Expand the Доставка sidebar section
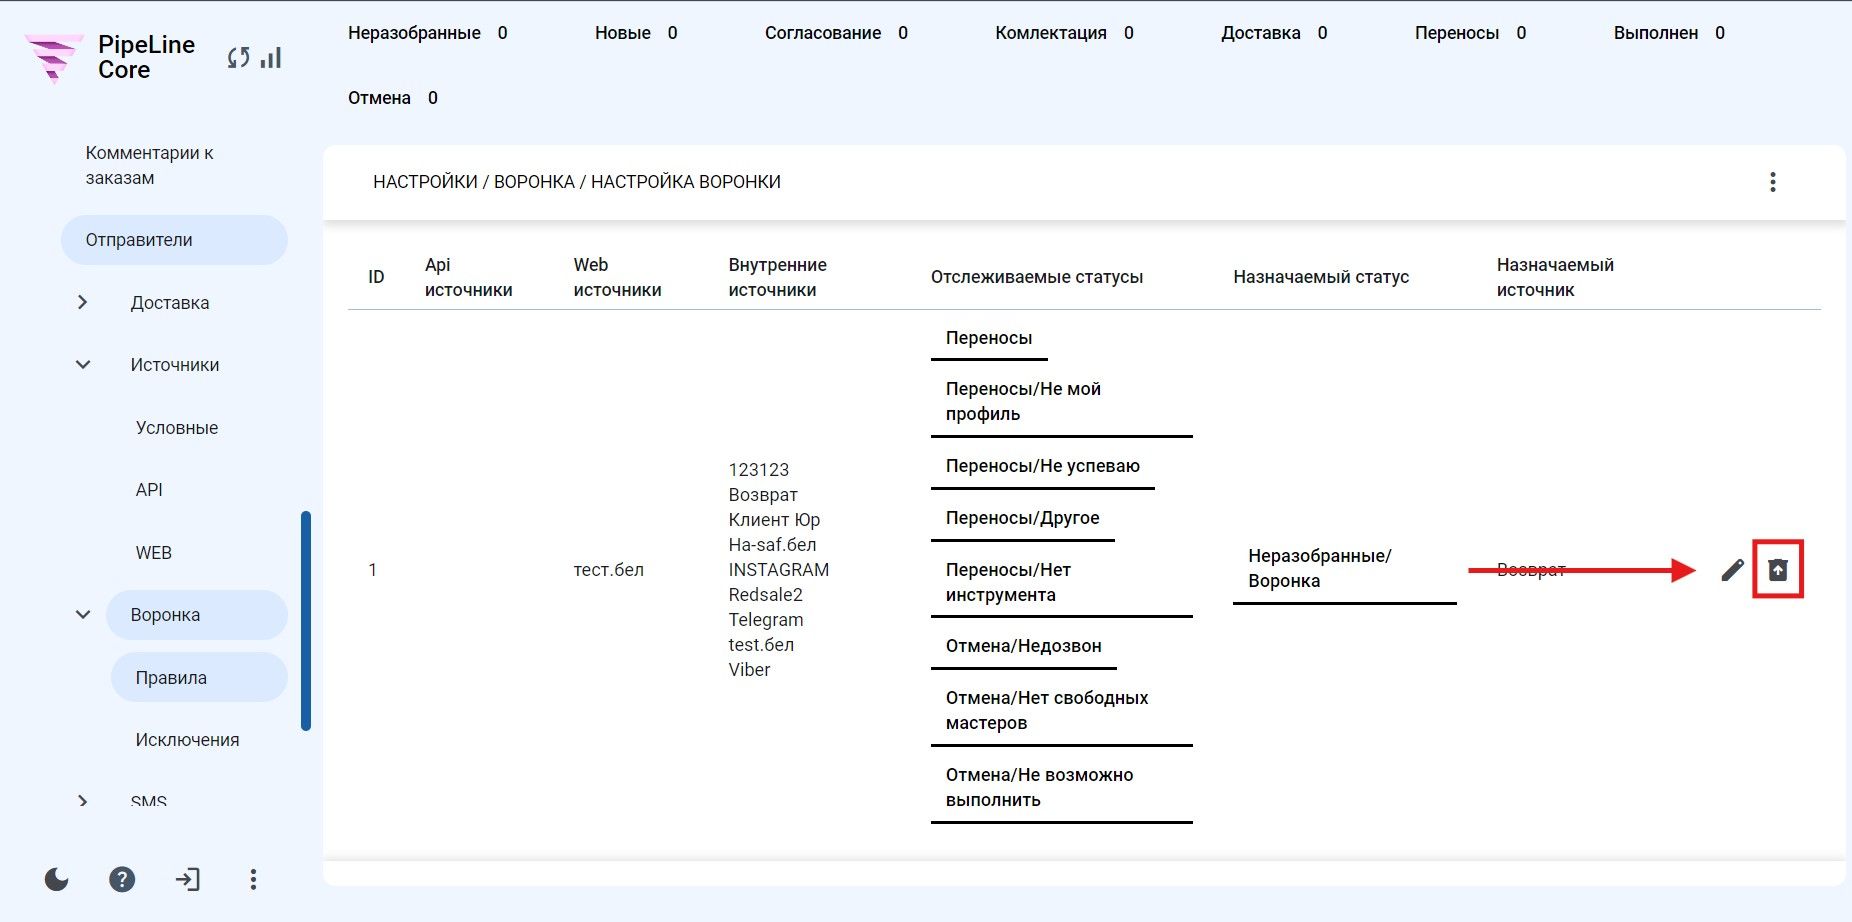This screenshot has height=922, width=1852. pos(83,302)
